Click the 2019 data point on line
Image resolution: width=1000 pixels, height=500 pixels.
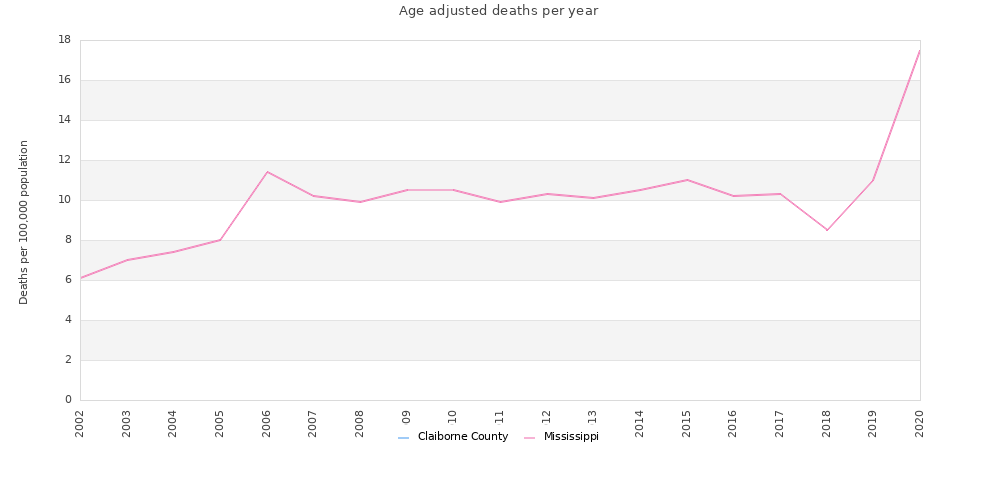click(873, 180)
